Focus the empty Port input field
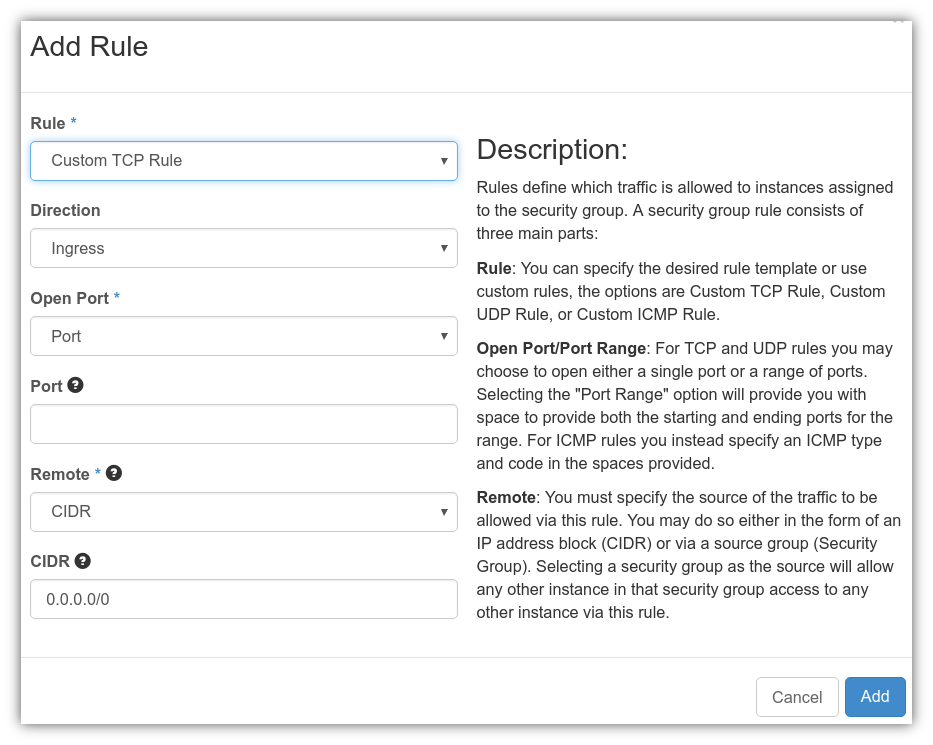This screenshot has width=933, height=745. 244,424
